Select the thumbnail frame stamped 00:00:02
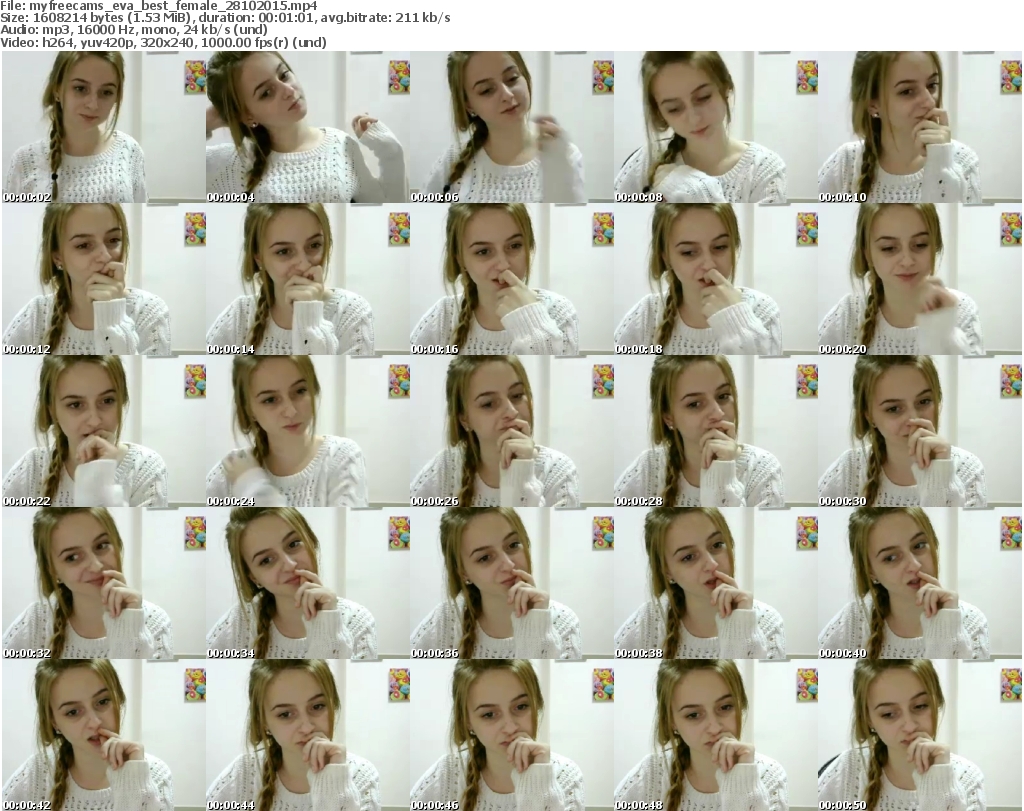 tap(104, 127)
